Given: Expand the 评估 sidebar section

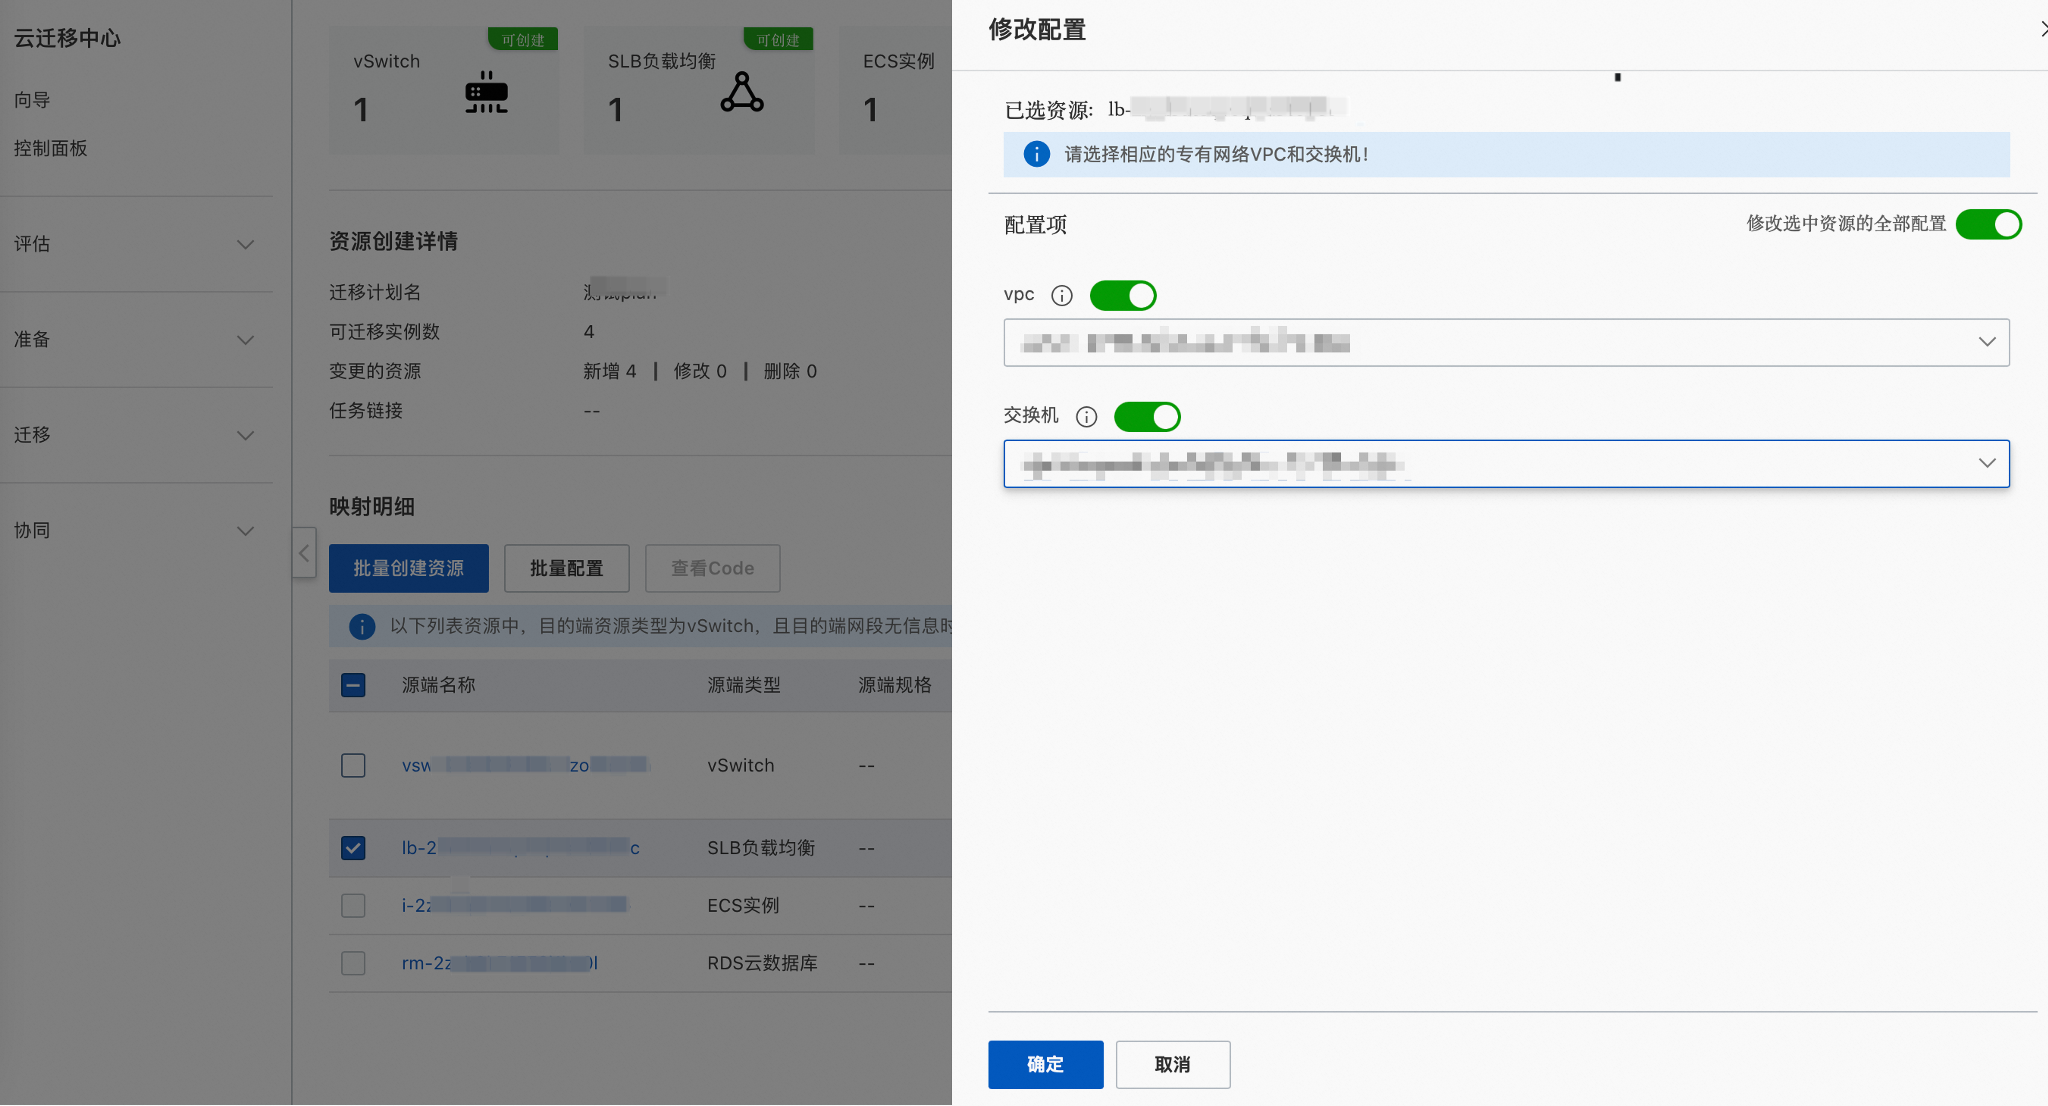Looking at the screenshot, I should pos(136,244).
